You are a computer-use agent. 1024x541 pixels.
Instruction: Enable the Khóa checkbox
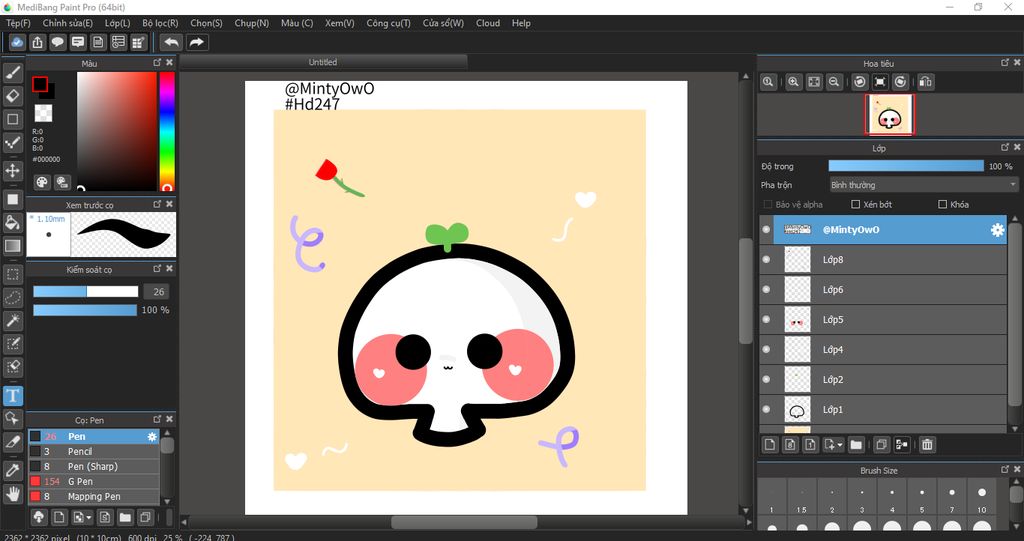[x=942, y=205]
